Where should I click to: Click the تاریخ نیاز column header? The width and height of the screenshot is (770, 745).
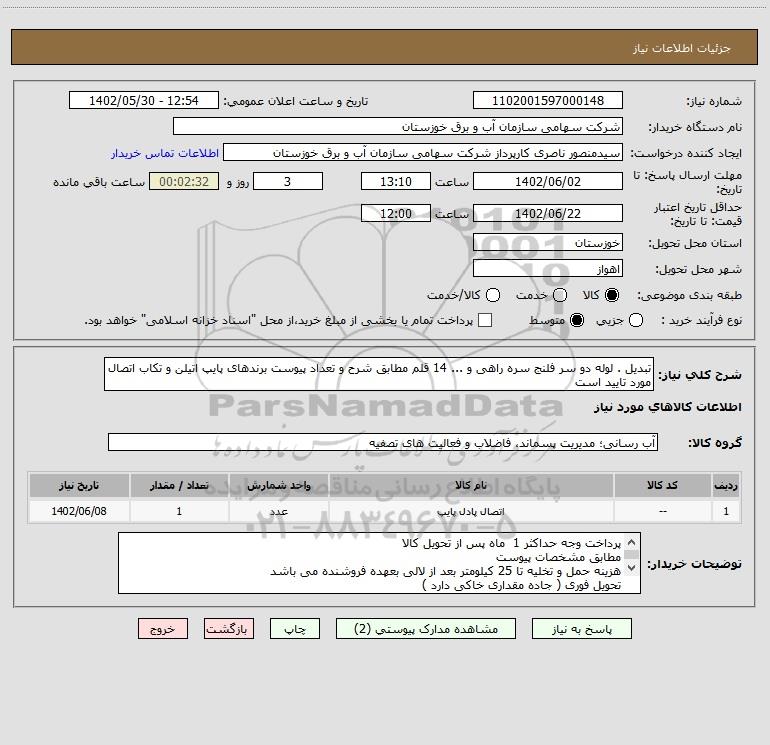tap(79, 485)
